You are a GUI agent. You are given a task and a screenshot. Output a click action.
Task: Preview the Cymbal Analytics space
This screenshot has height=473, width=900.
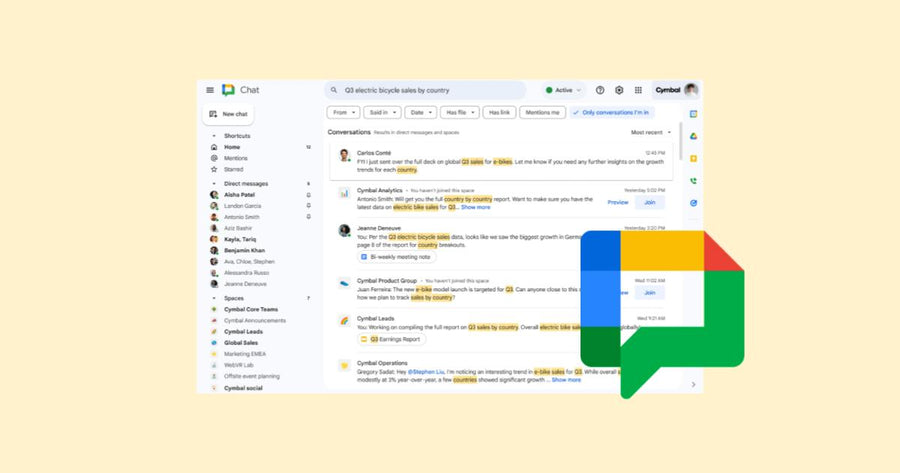tap(618, 202)
